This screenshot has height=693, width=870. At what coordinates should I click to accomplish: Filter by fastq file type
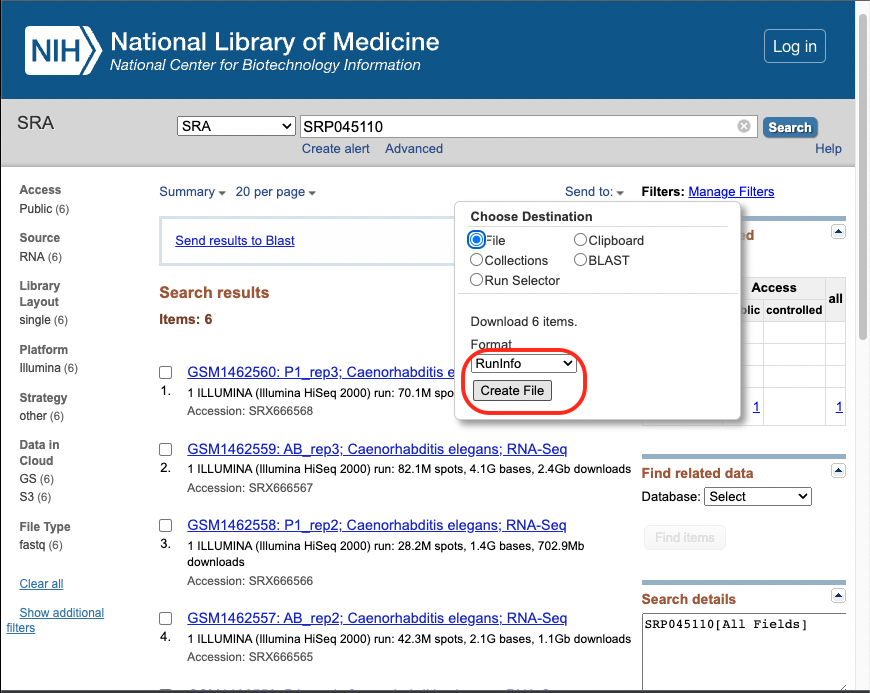pos(41,545)
